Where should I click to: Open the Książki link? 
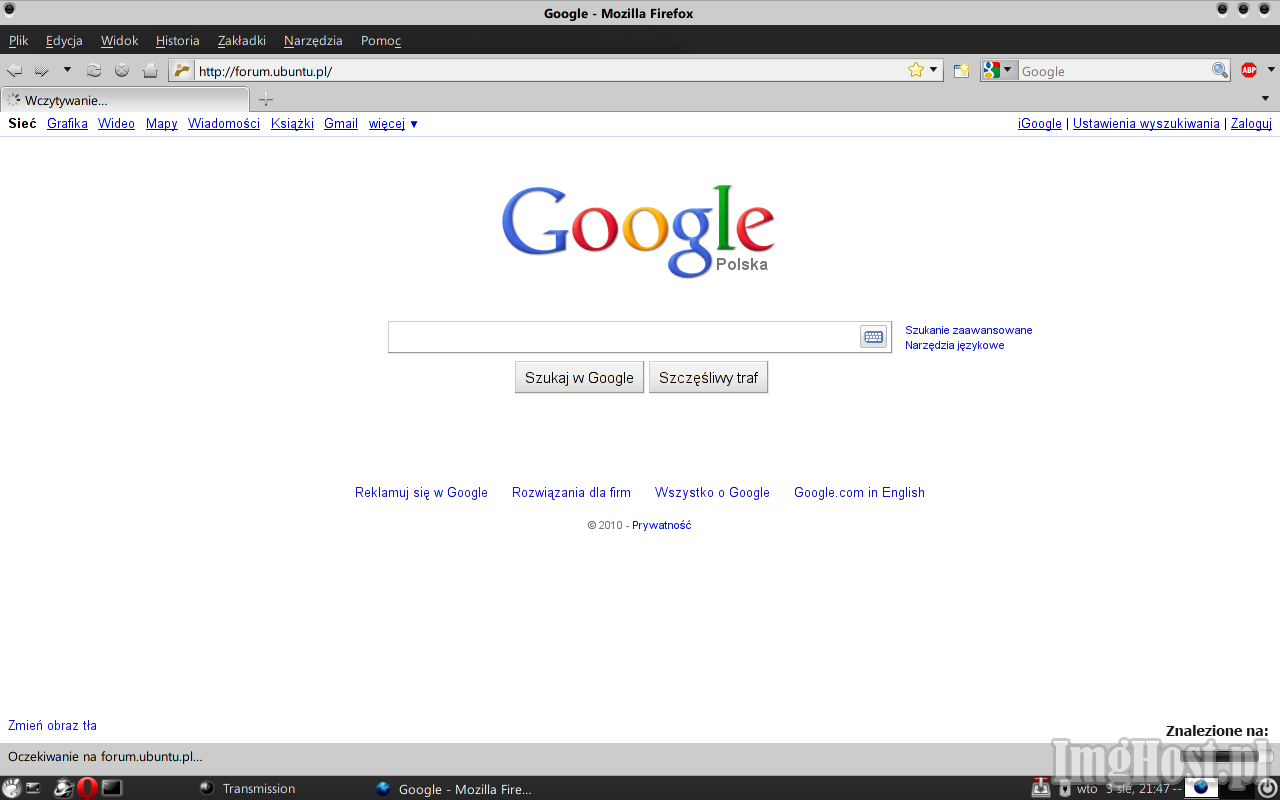[292, 124]
